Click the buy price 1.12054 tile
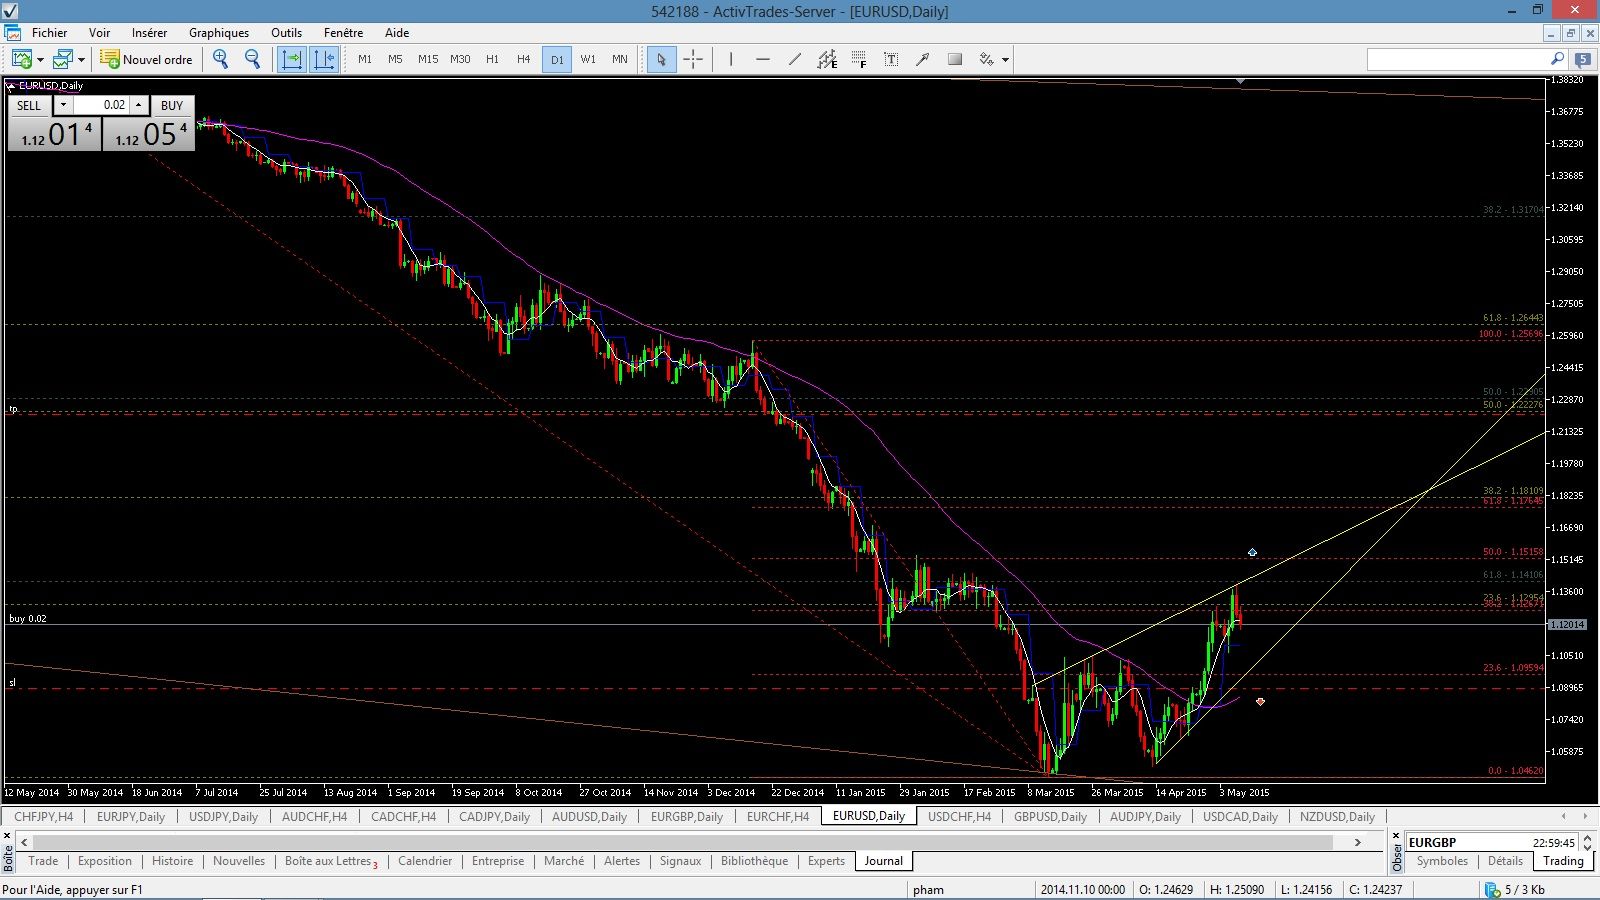This screenshot has height=900, width=1600. [x=149, y=134]
